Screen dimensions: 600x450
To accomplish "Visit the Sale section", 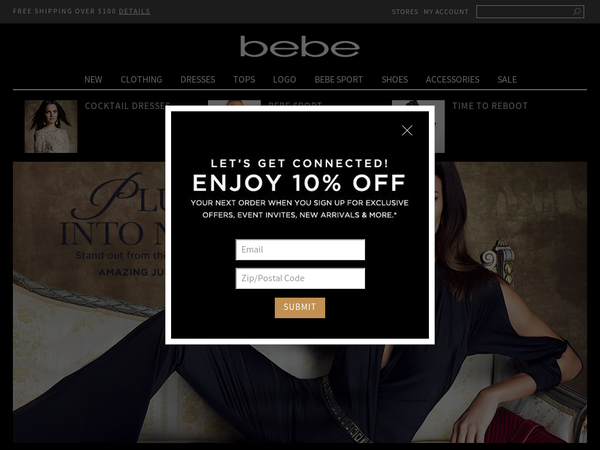I will tap(507, 80).
